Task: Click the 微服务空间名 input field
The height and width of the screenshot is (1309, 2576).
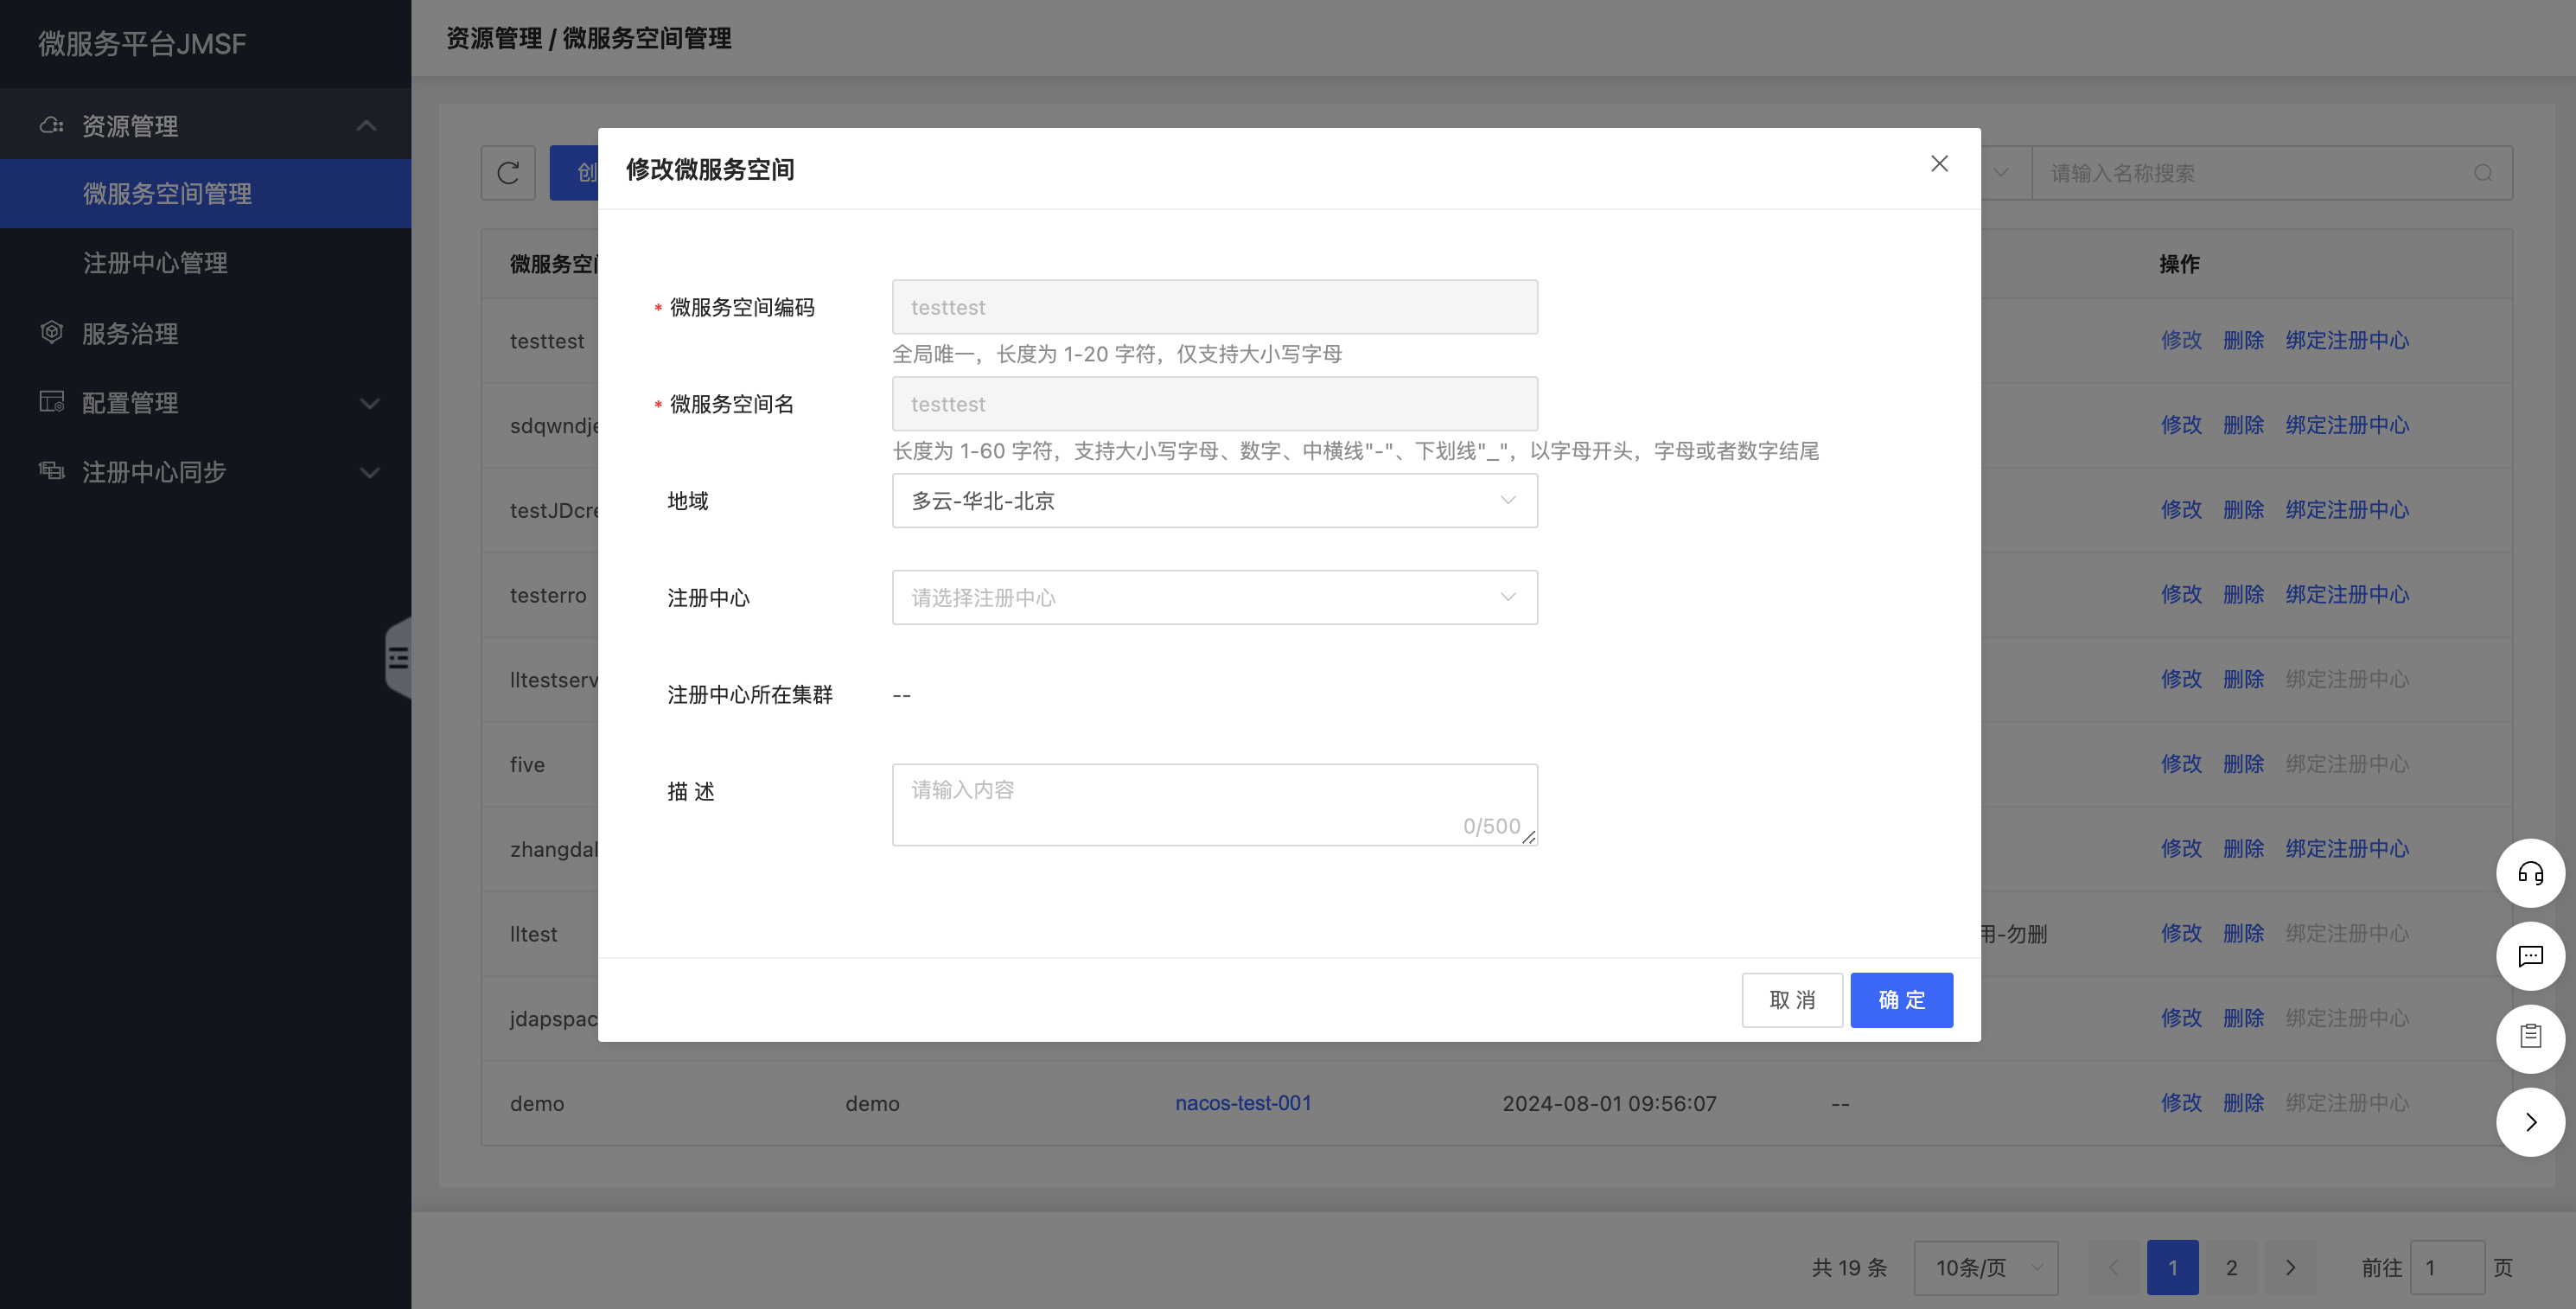Action: pyautogui.click(x=1214, y=404)
